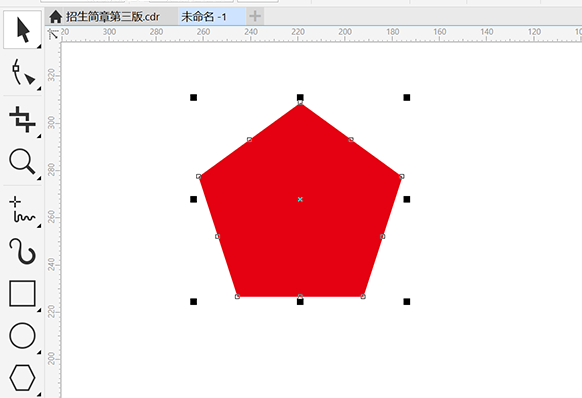Screen dimensions: 582x398
Task: Expand the Crop tool flyout triangle
Action: 39,136
